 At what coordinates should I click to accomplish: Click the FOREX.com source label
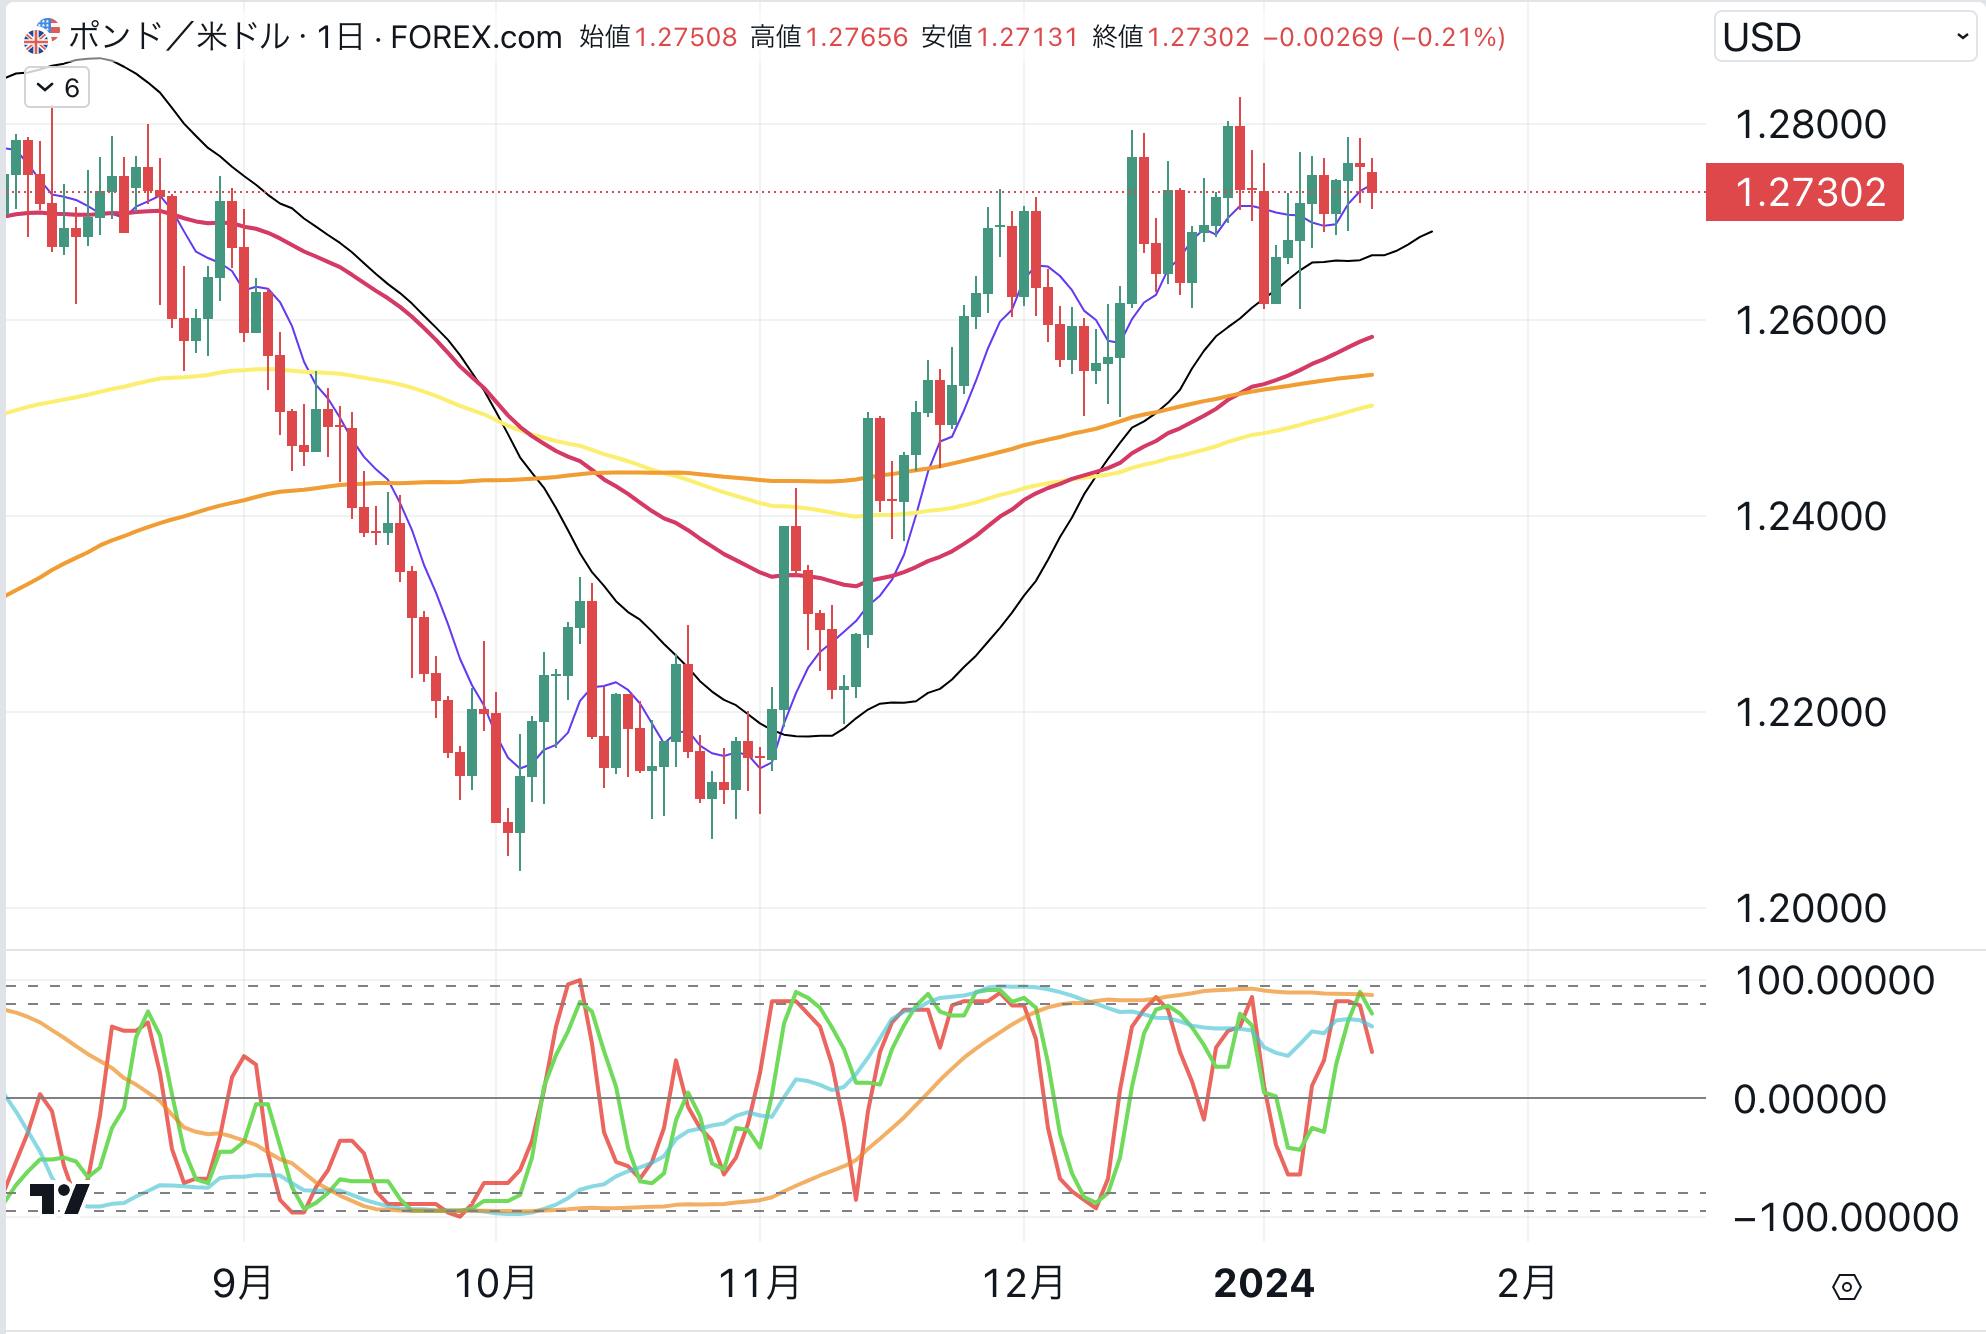point(476,38)
